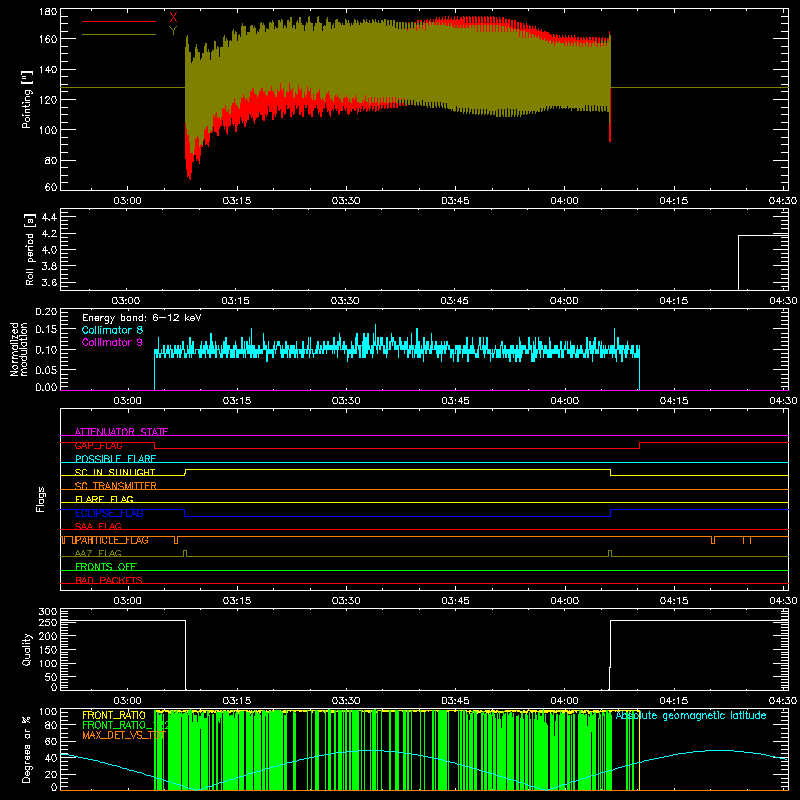Click the 04:00 tick below modulation plot
Image resolution: width=800 pixels, height=800 pixels.
click(564, 401)
